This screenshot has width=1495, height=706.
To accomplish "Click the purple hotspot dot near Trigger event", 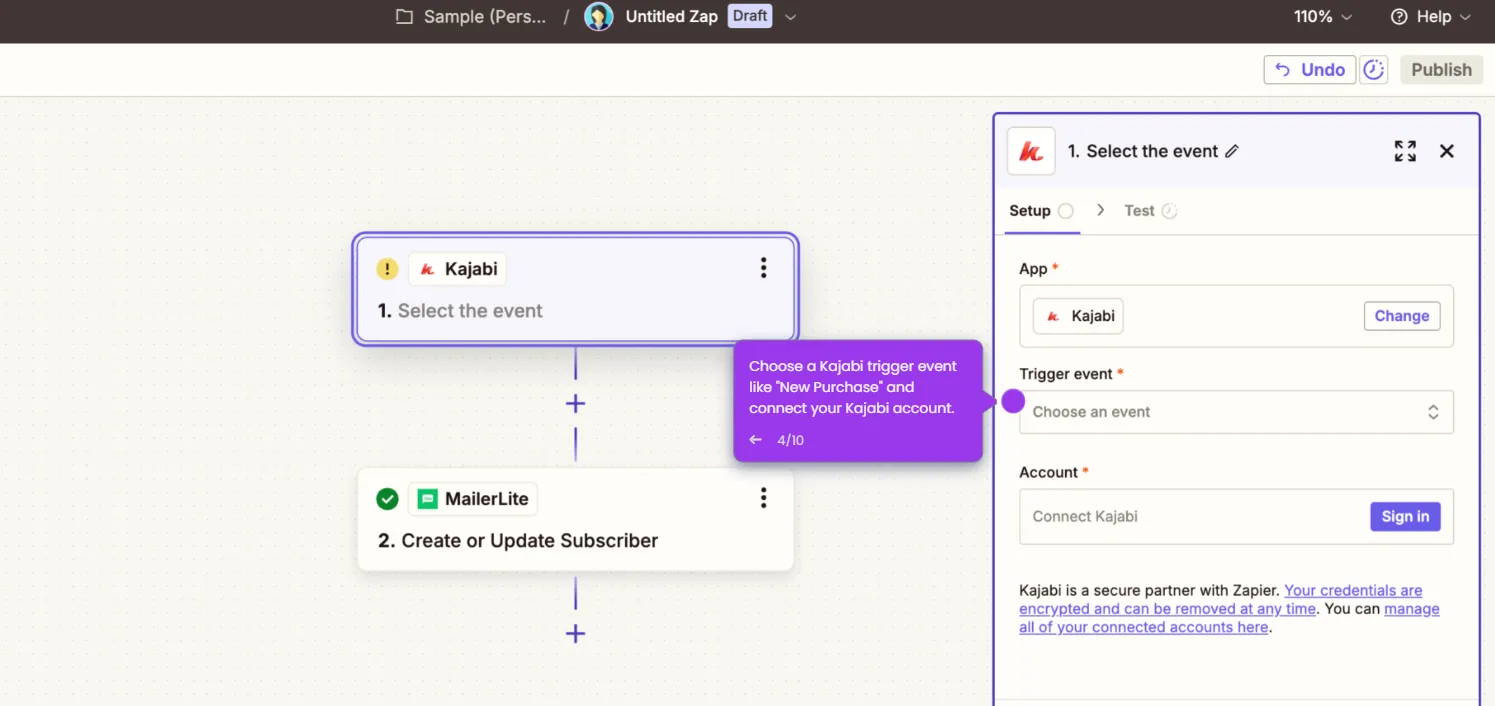I will pos(1013,401).
